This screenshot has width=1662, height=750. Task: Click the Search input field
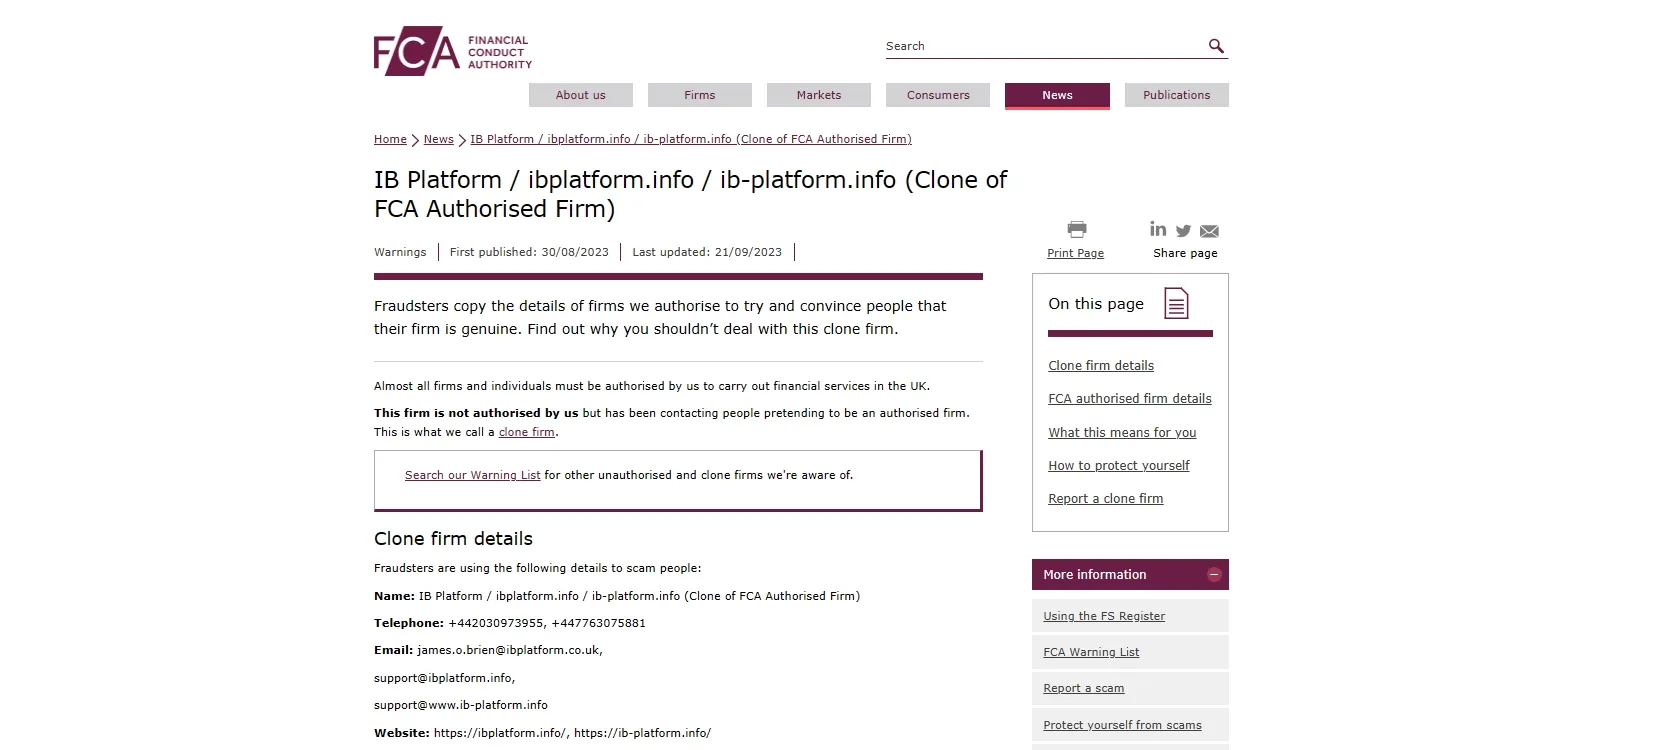point(1044,46)
